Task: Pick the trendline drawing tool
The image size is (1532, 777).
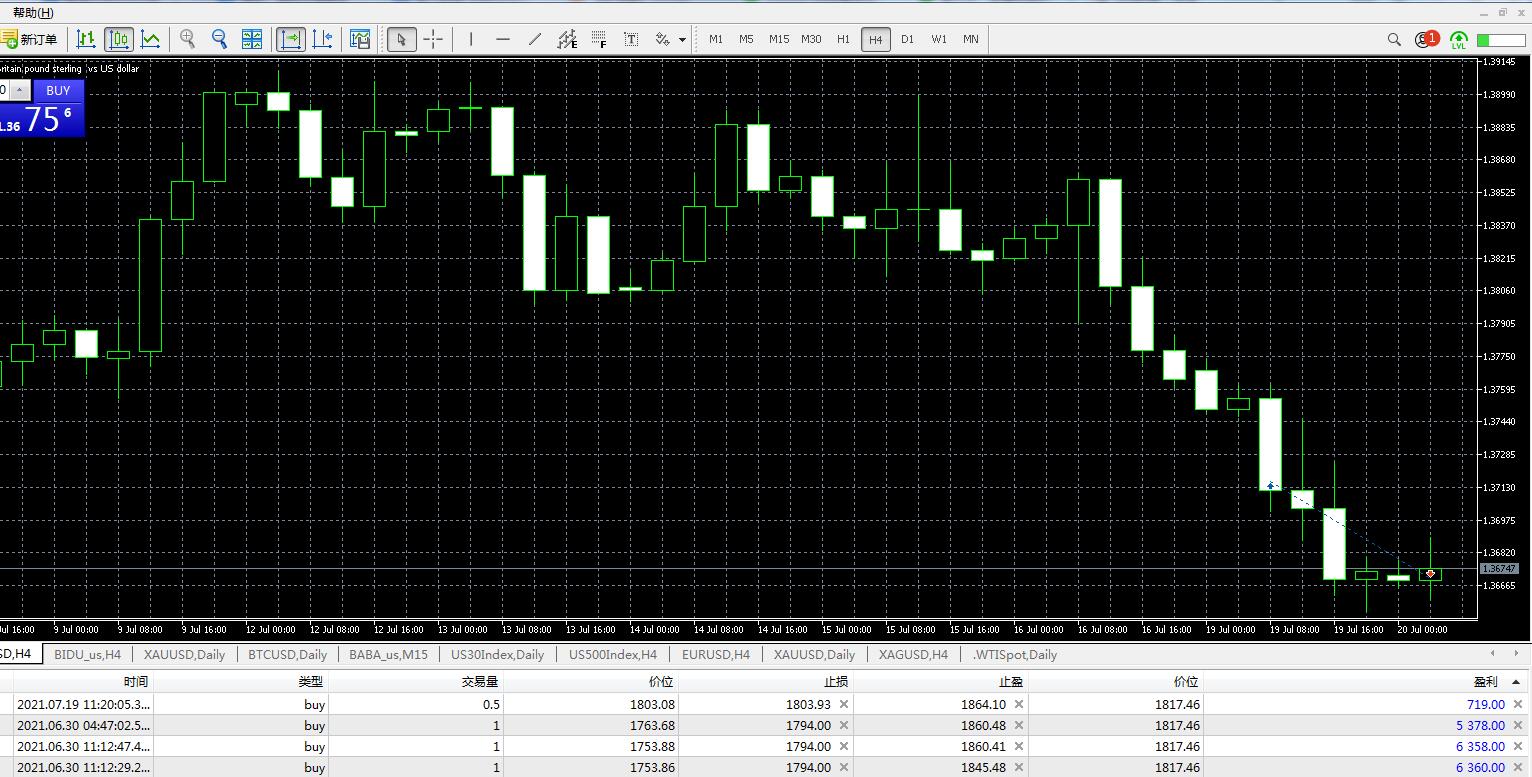Action: click(534, 39)
